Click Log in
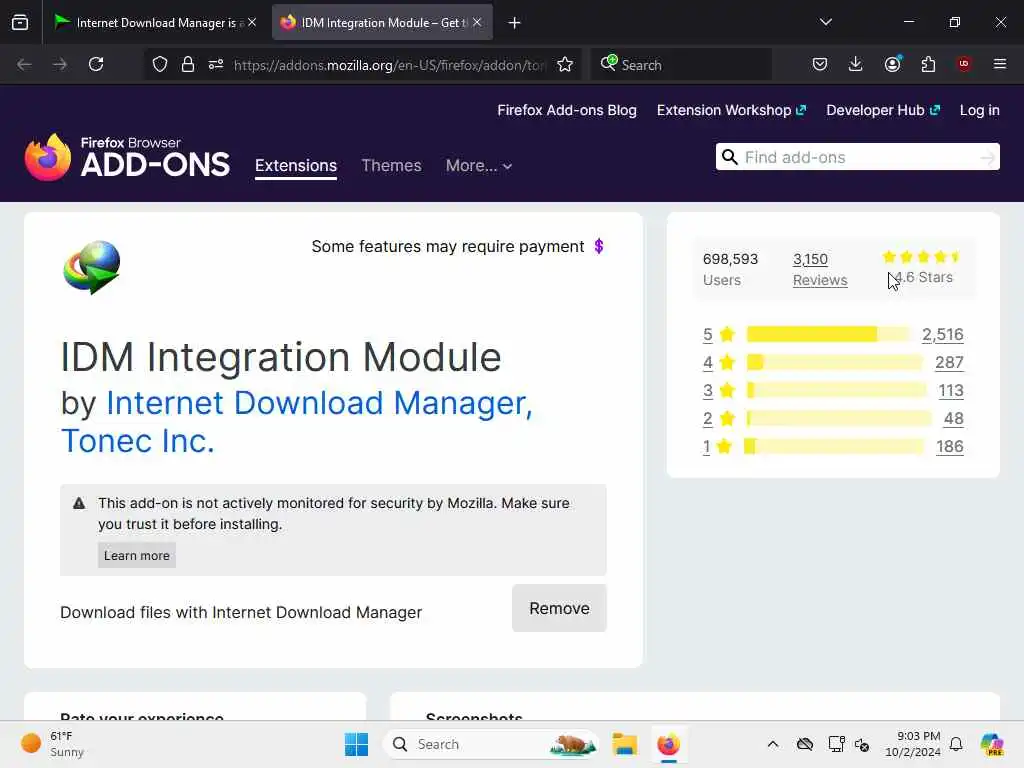The width and height of the screenshot is (1024, 768). [979, 110]
